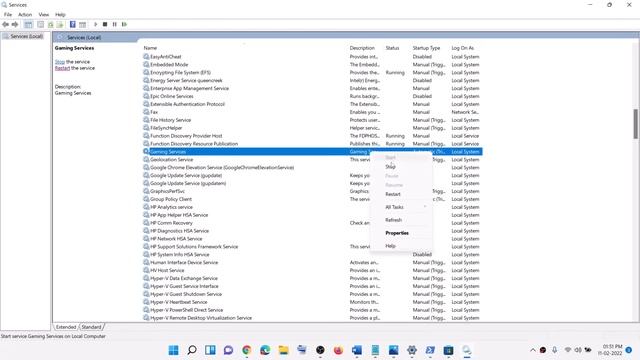Click the Forward arrow in the toolbar
This screenshot has height=360, width=640.
click(x=15, y=24)
